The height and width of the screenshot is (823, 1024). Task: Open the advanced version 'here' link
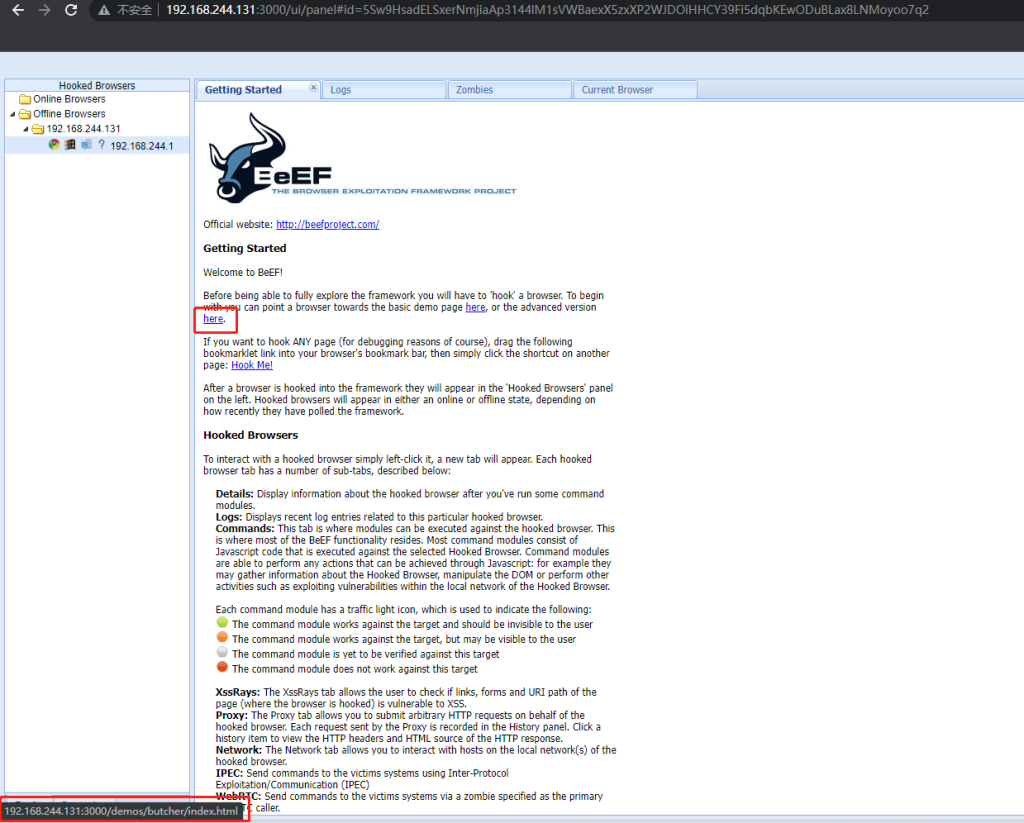click(213, 319)
